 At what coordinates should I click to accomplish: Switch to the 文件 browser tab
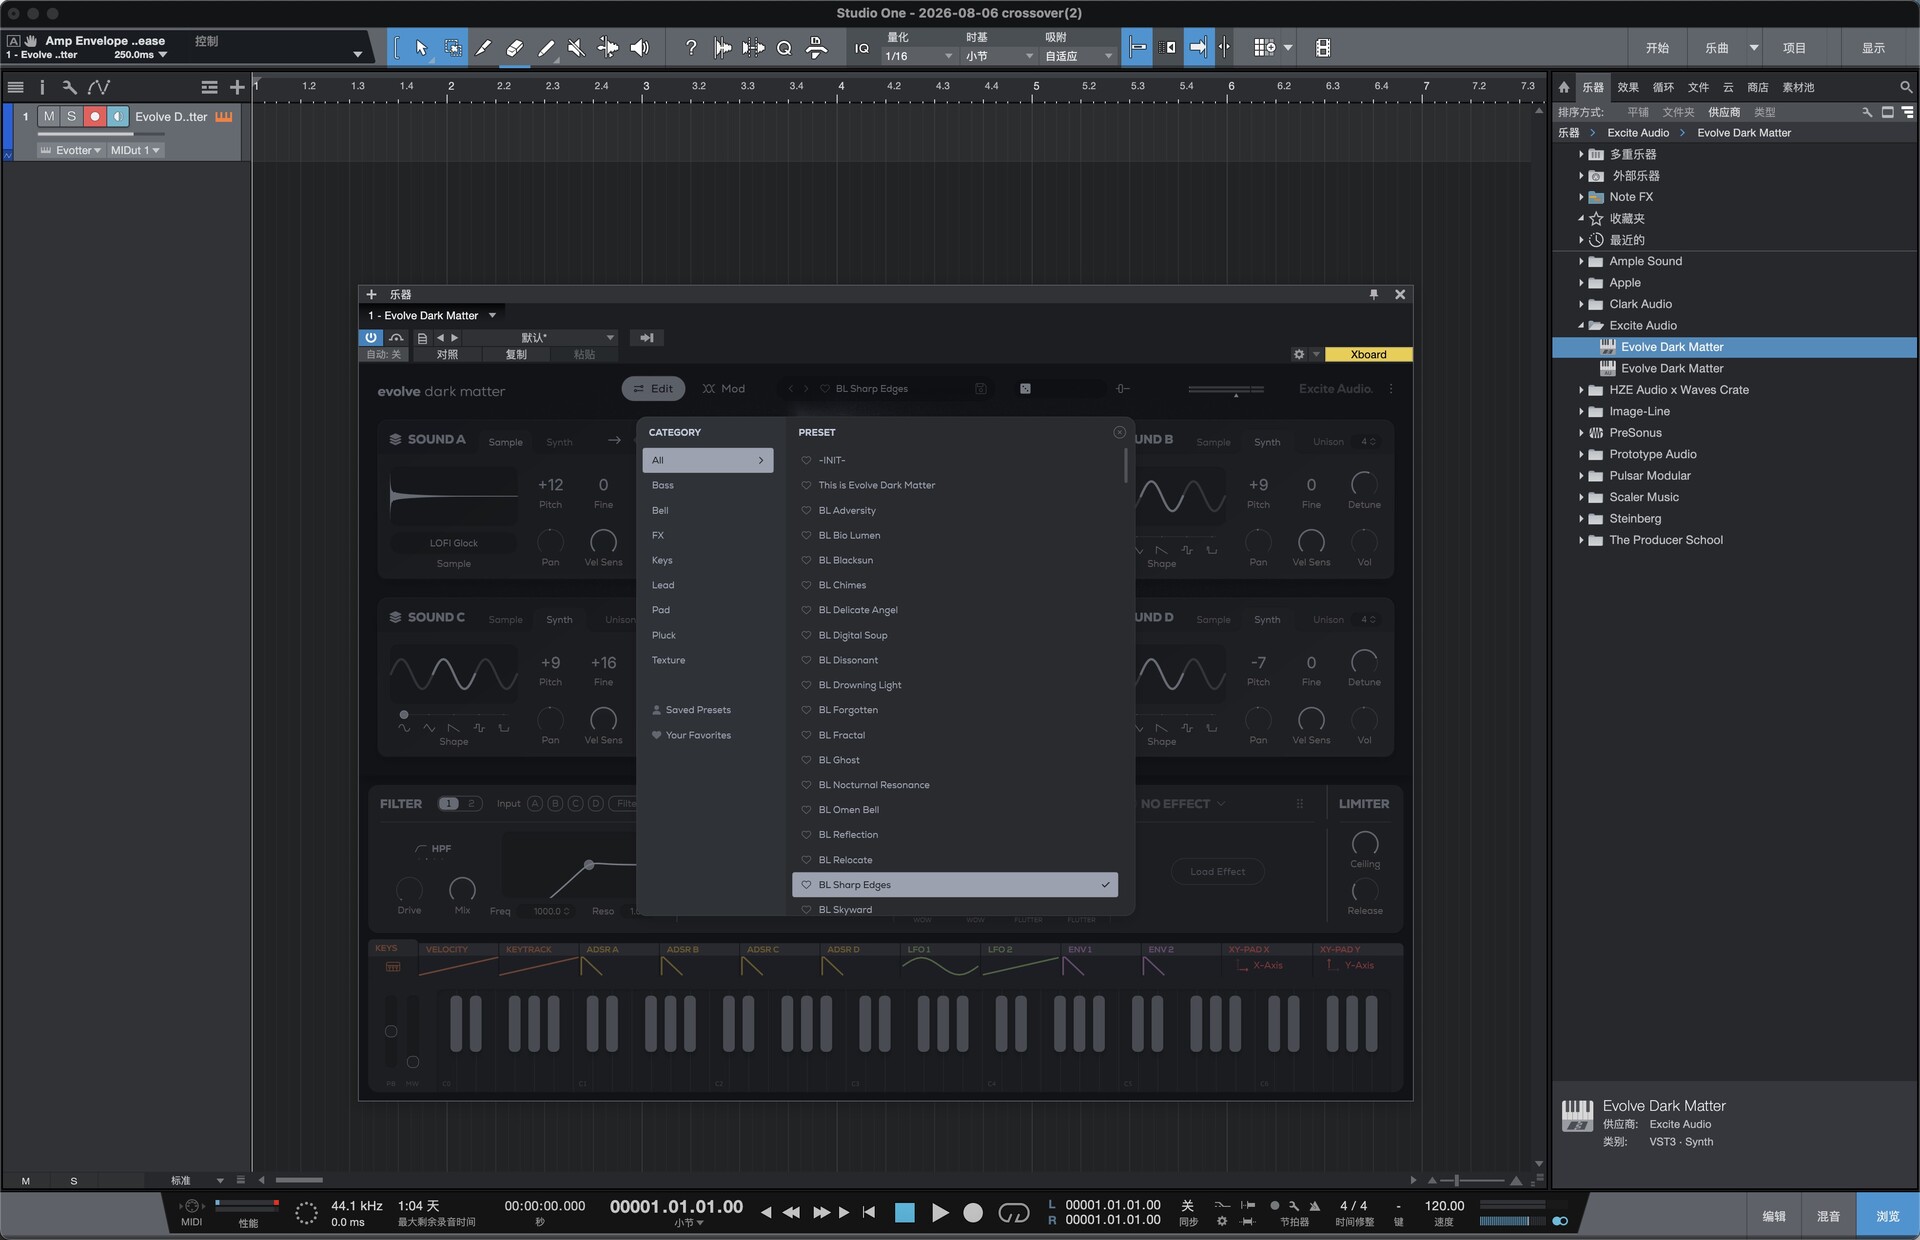click(1698, 87)
